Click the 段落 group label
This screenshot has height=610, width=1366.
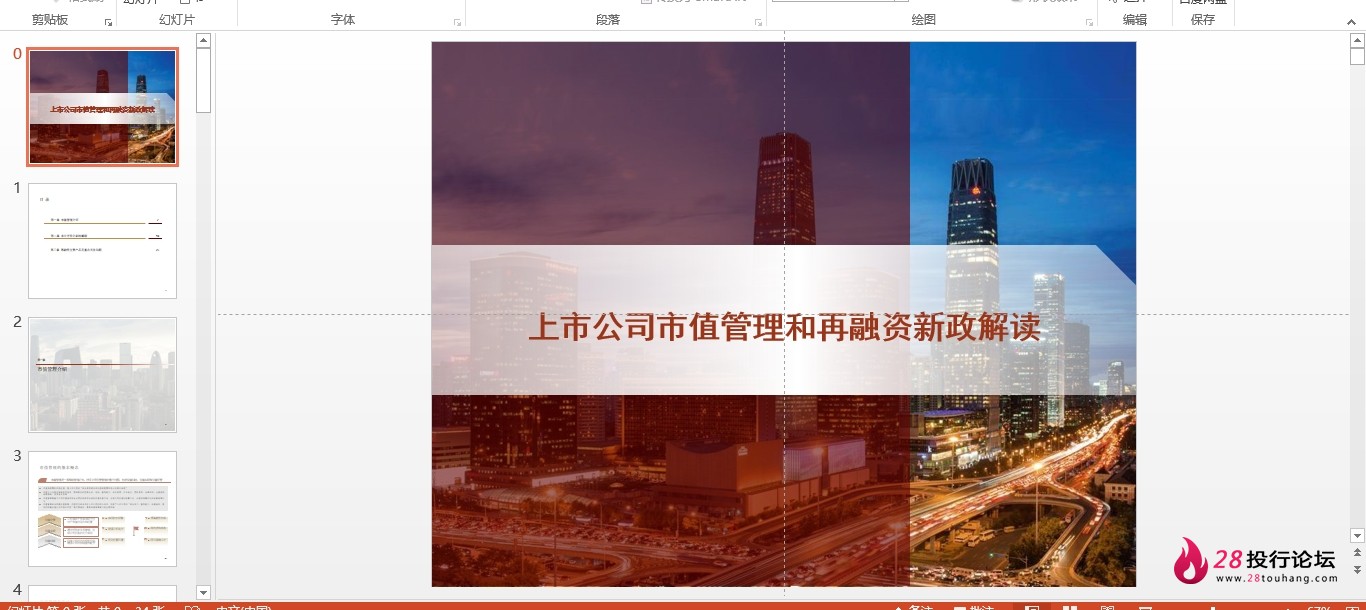click(x=608, y=19)
